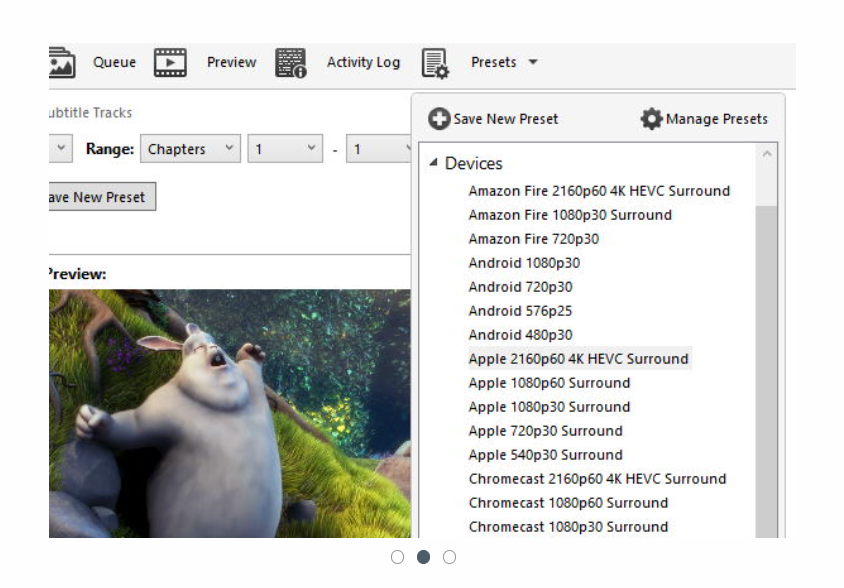Viewport: 844px width, 588px height.
Task: Click the video preview image
Action: [230, 414]
